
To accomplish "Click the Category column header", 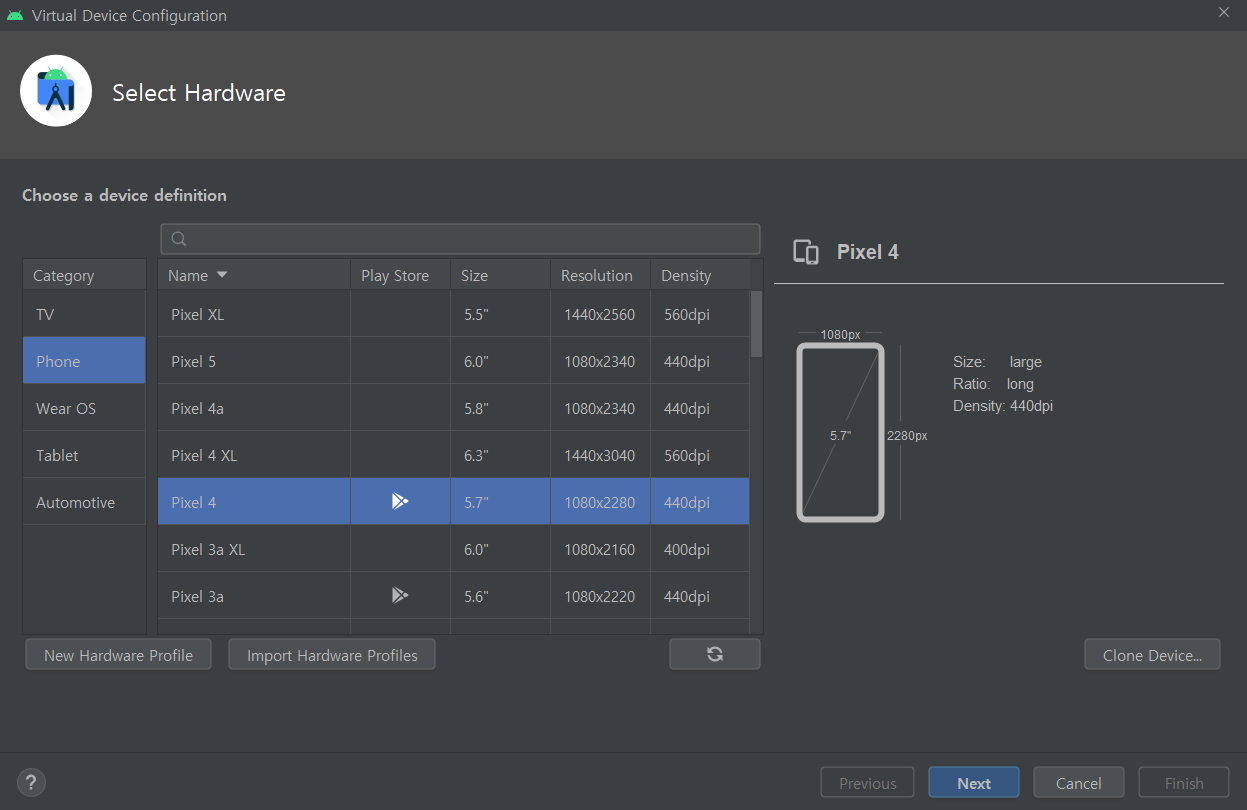I will click(84, 275).
